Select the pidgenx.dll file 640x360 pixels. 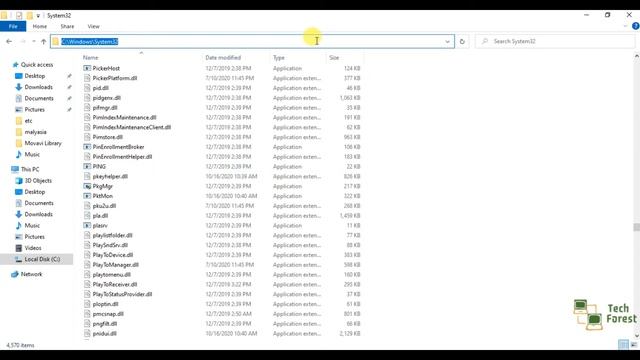(x=107, y=98)
